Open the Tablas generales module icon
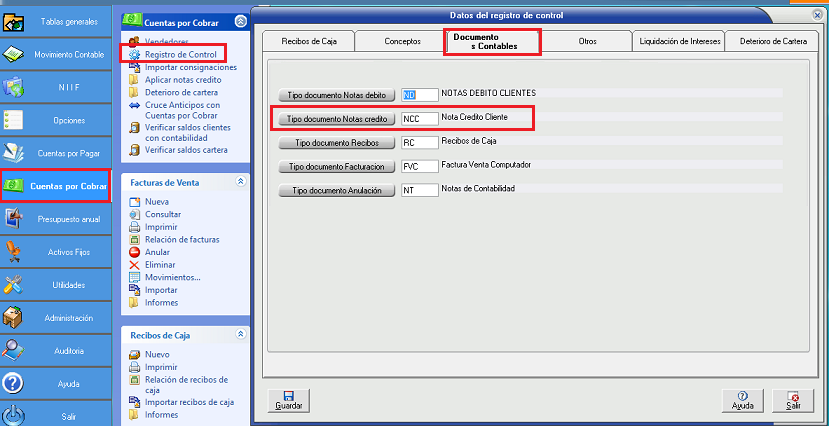The height and width of the screenshot is (426, 829). tap(15, 21)
